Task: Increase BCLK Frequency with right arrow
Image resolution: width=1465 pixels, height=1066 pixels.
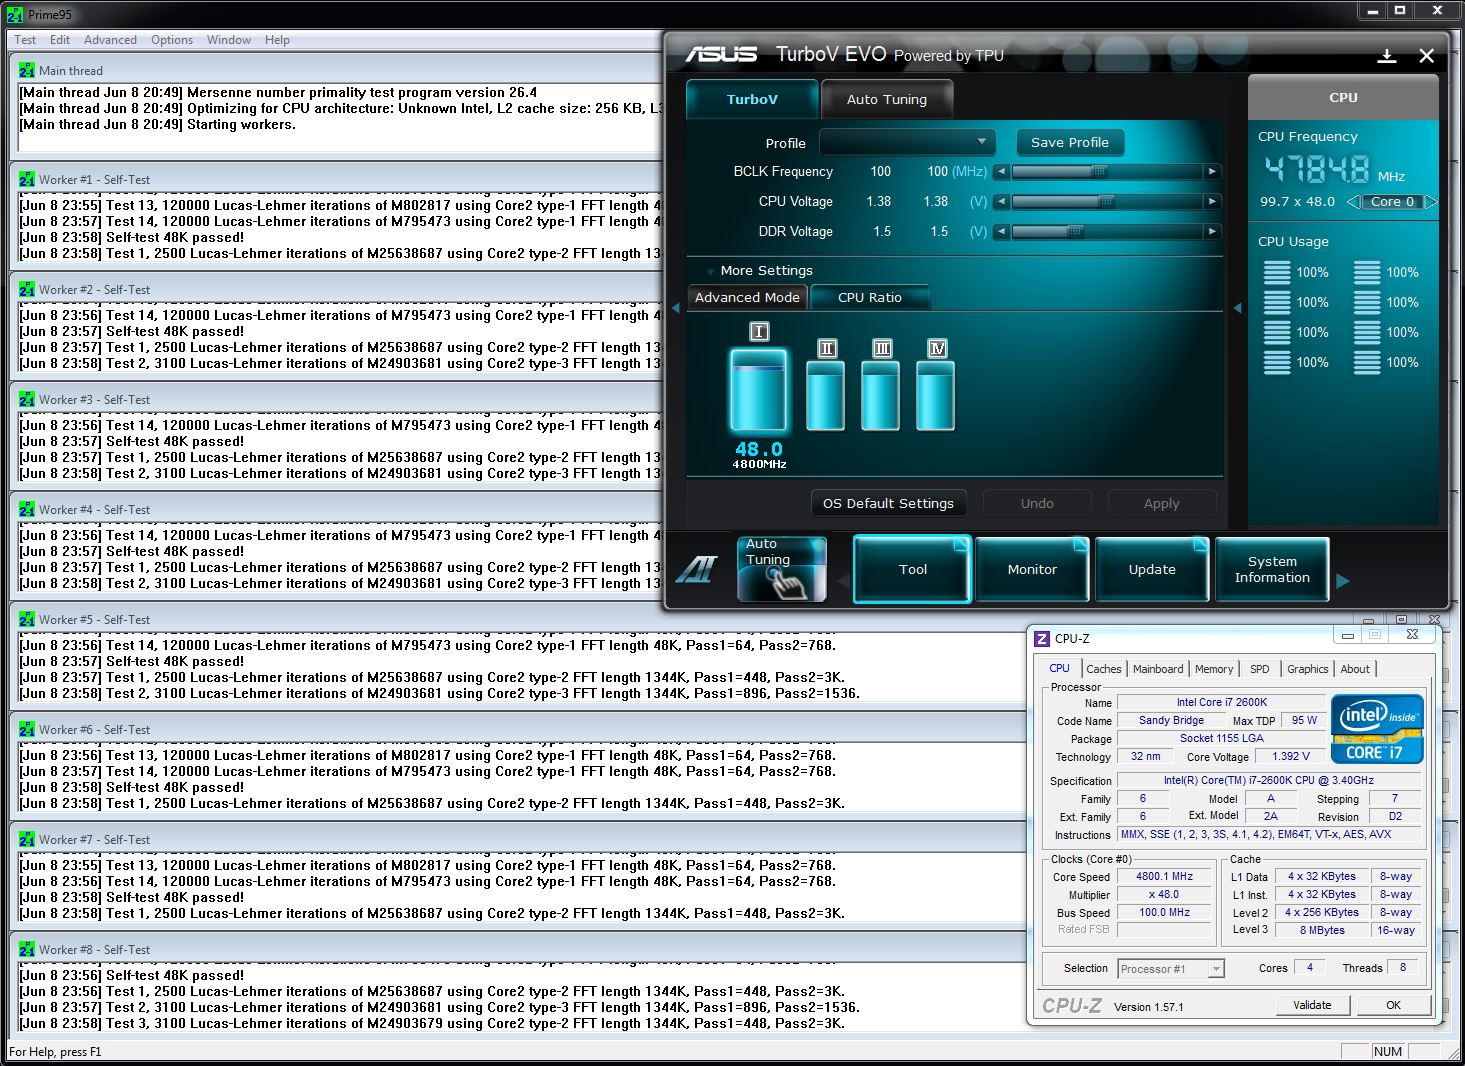Action: tap(1212, 172)
